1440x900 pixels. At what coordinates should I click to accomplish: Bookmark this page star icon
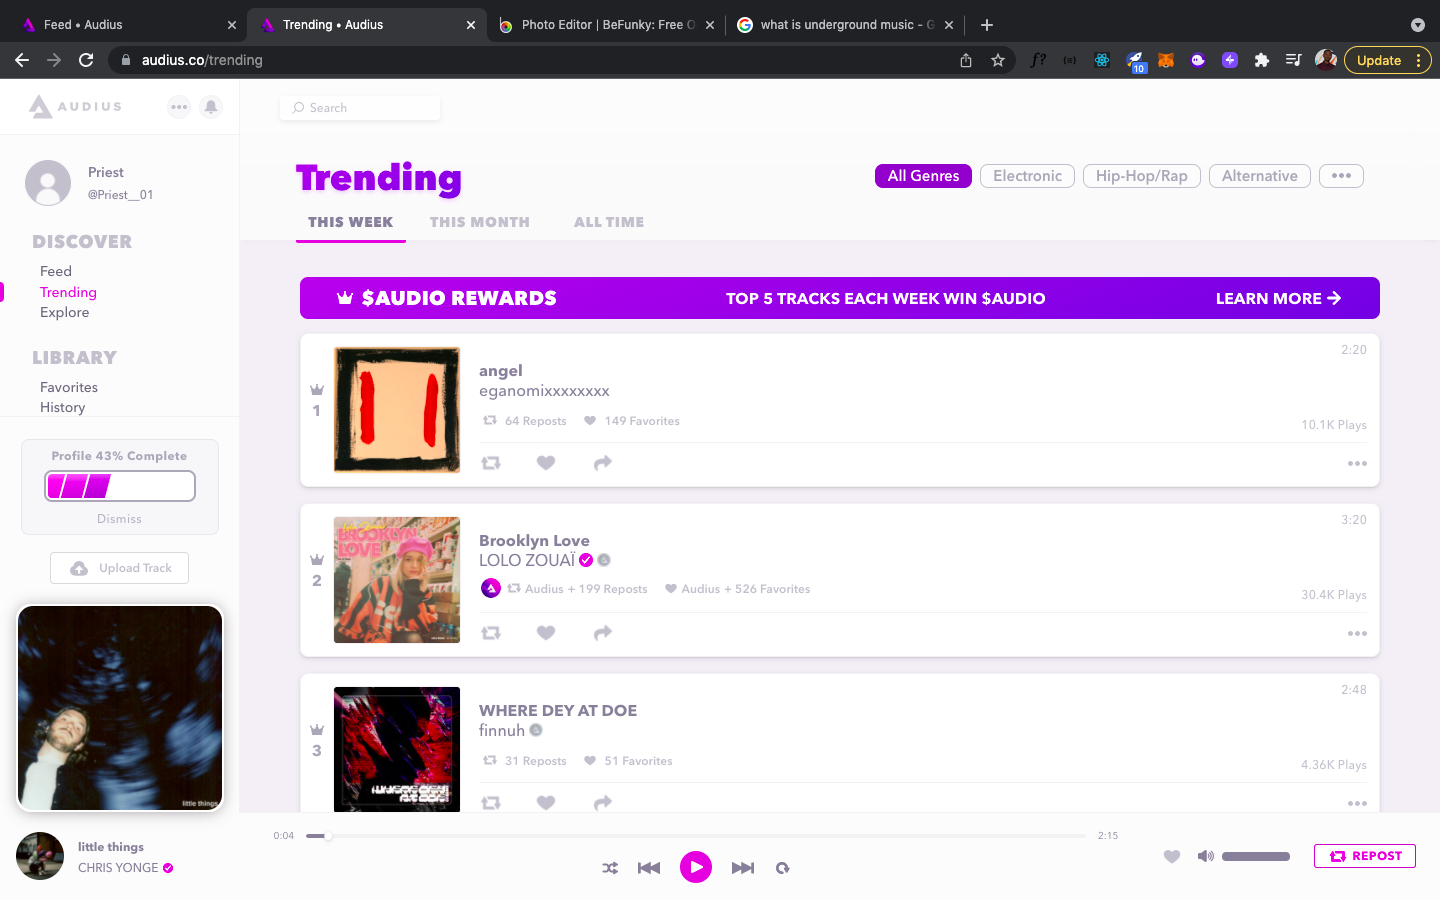click(998, 60)
